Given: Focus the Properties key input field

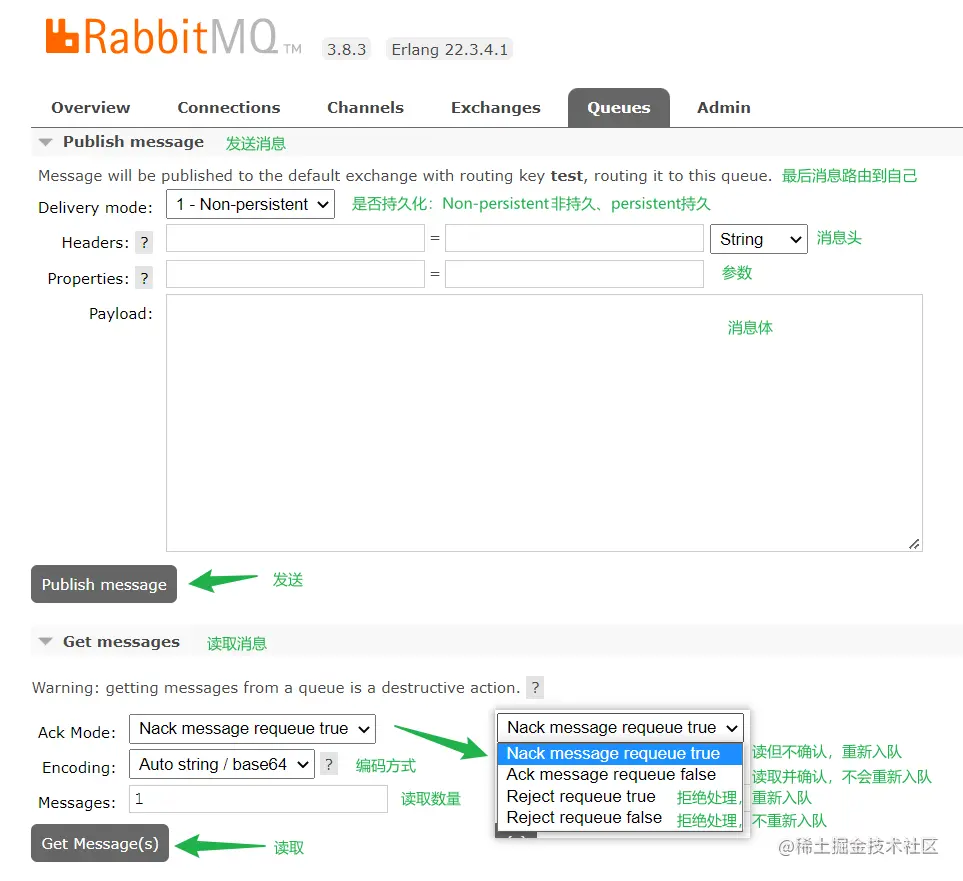Looking at the screenshot, I should click(x=295, y=274).
